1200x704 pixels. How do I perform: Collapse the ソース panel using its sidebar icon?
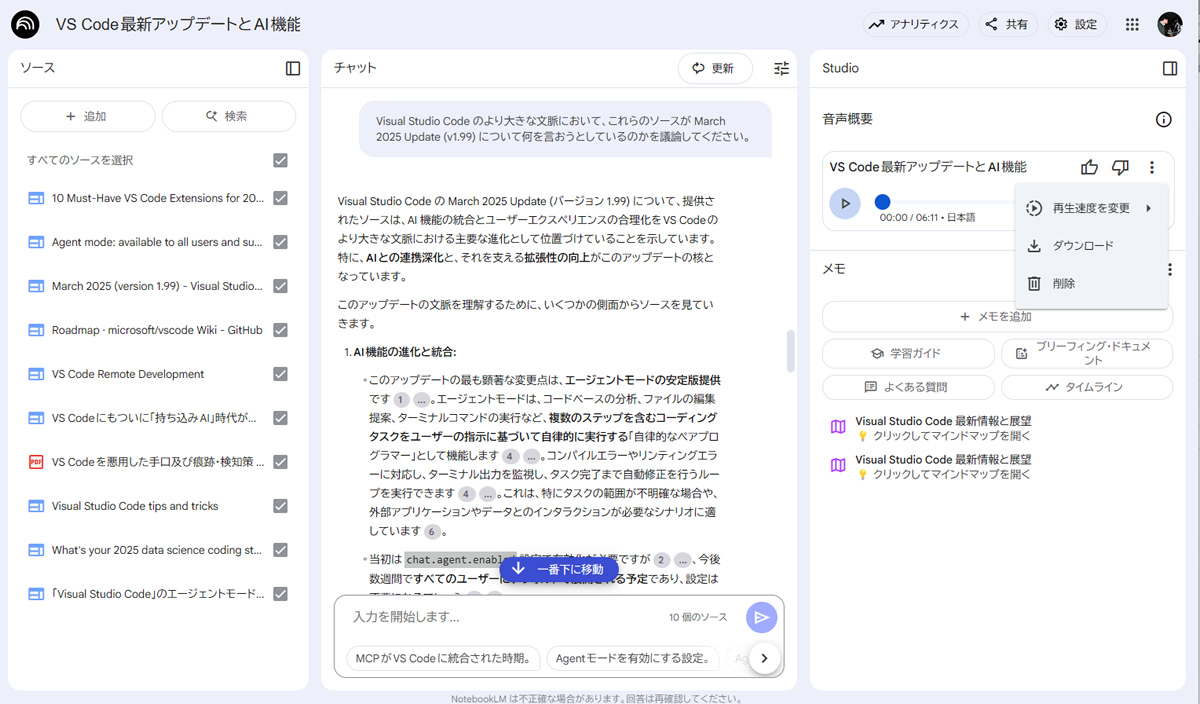293,68
